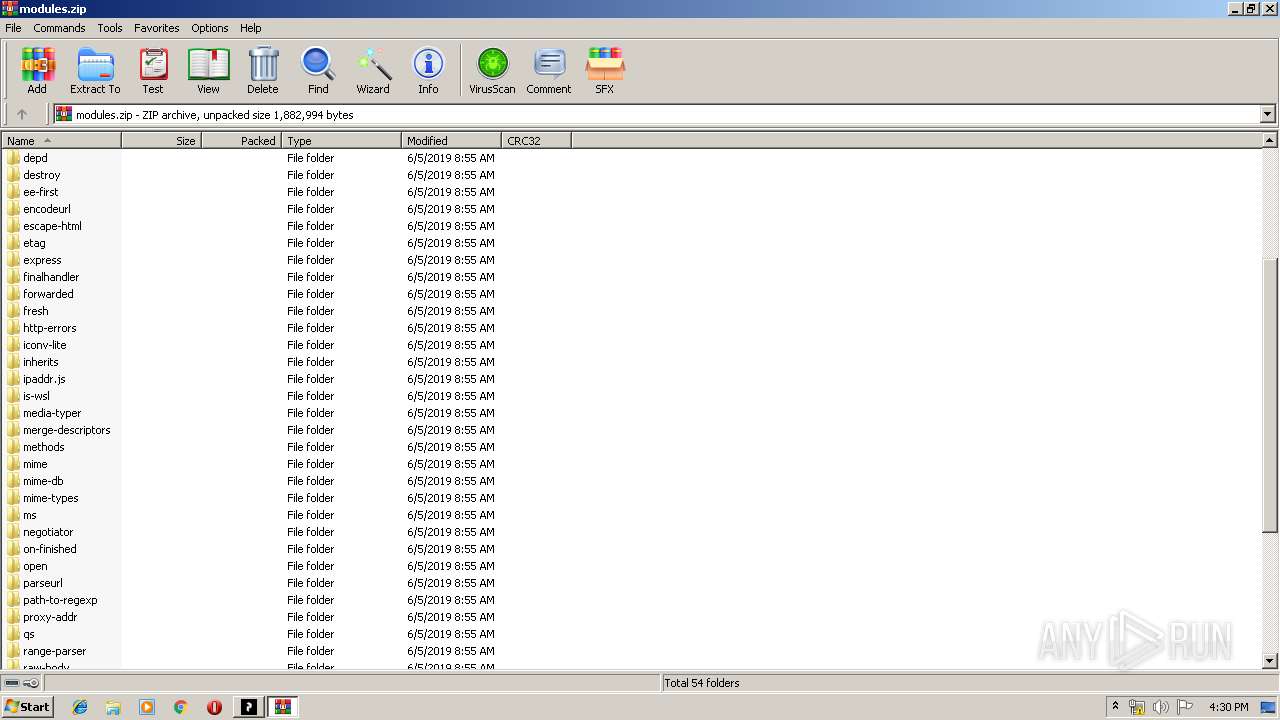Select the merge-descriptors folder
The image size is (1280, 720).
point(66,430)
